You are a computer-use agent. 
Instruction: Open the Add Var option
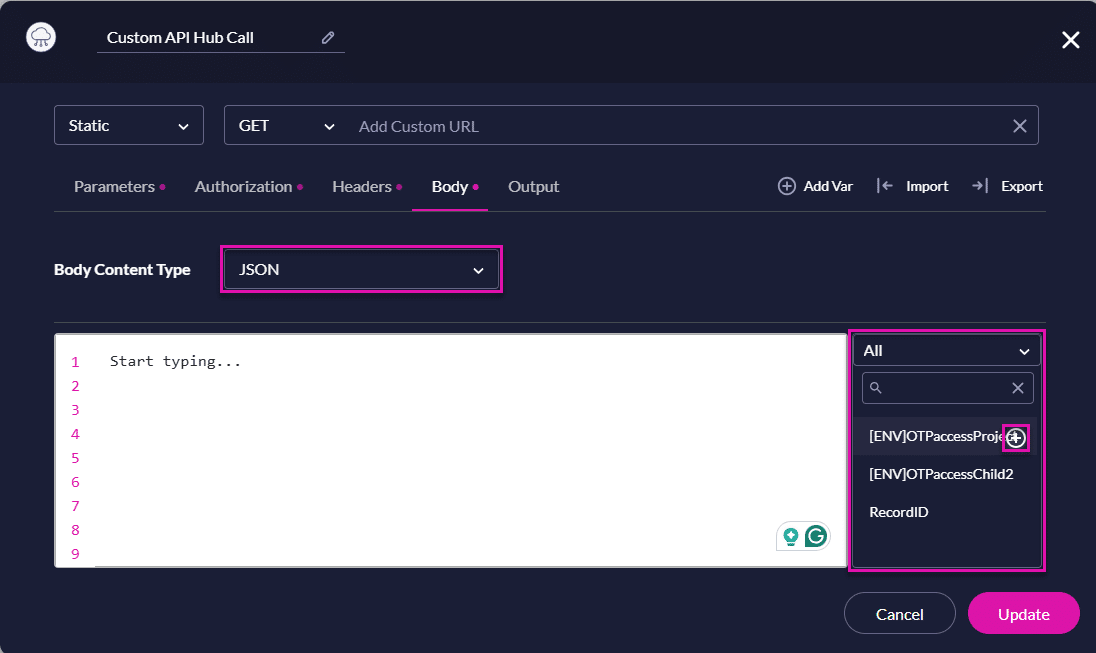(x=815, y=186)
